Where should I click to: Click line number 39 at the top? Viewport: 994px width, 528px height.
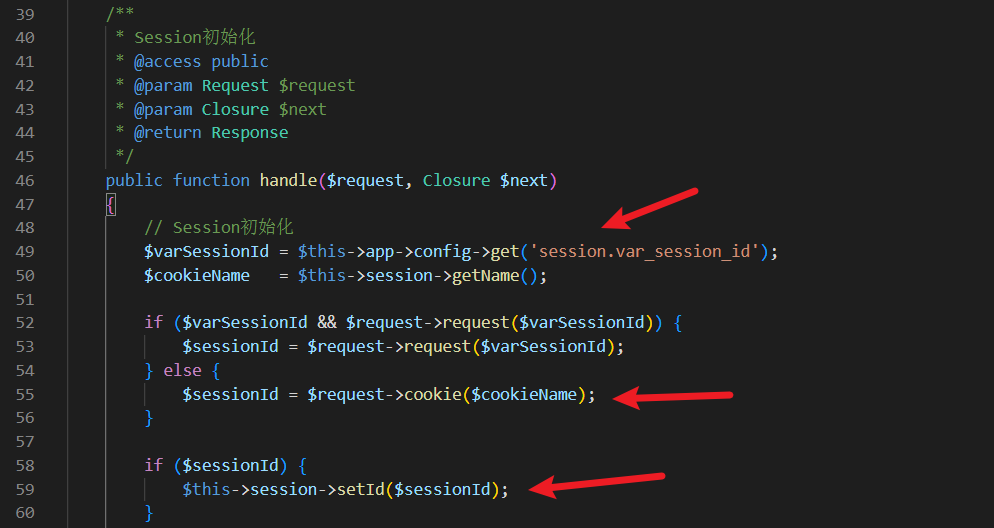tap(25, 14)
